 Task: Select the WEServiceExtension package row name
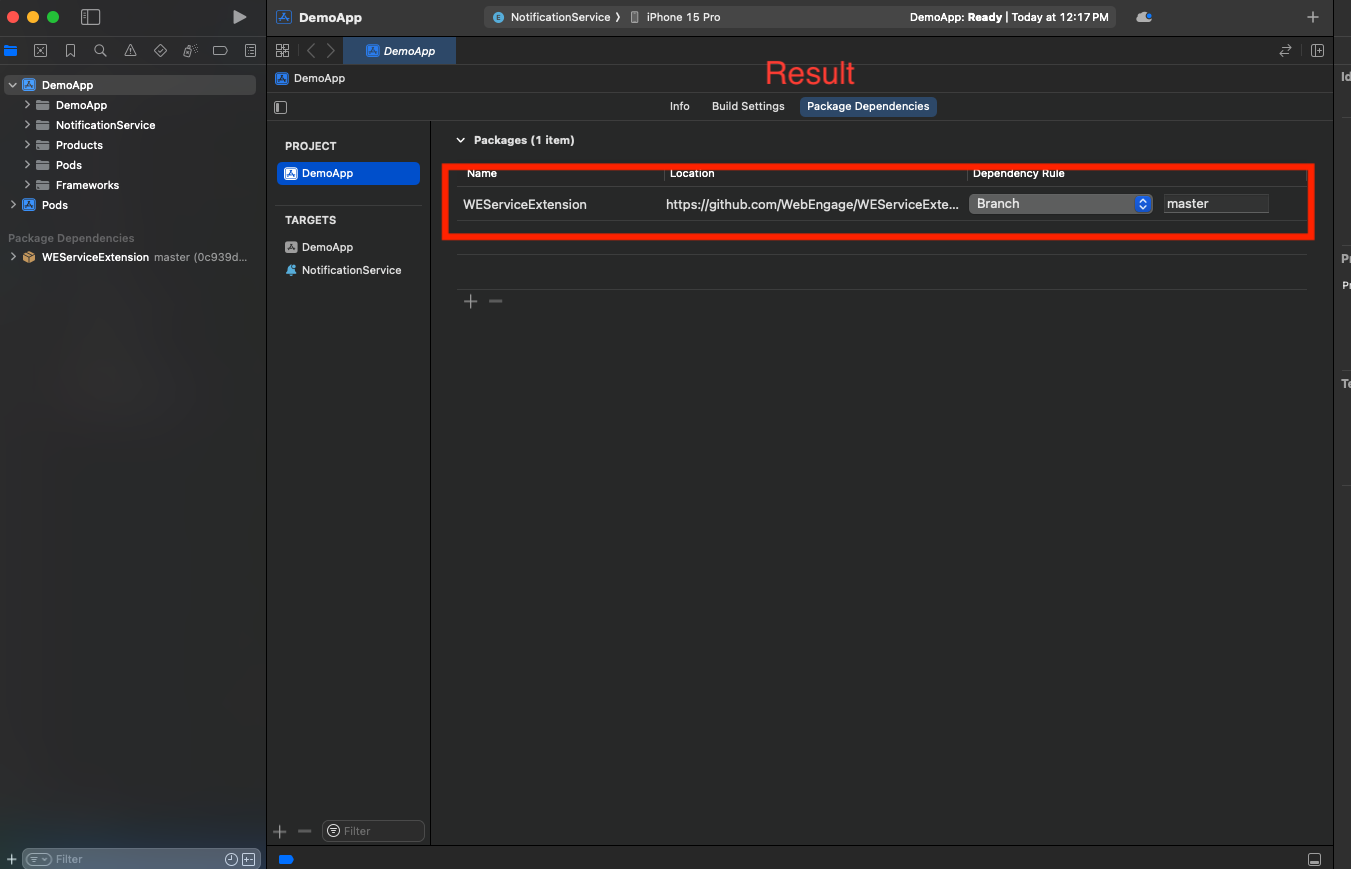(525, 204)
